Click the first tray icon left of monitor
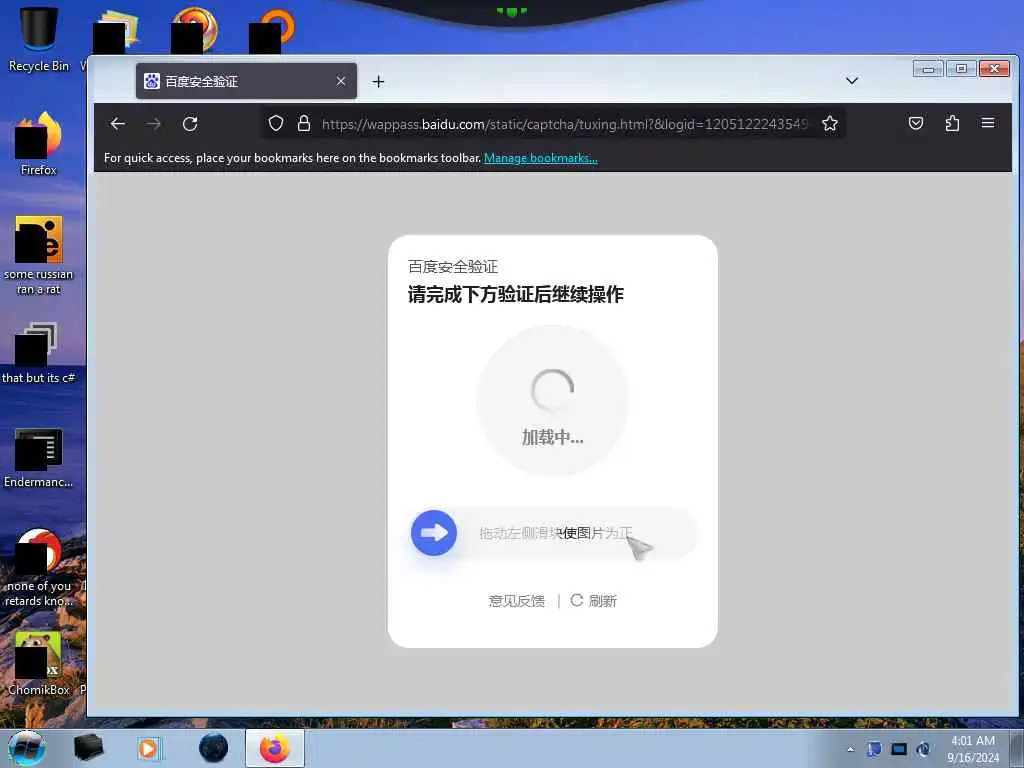 coord(874,749)
